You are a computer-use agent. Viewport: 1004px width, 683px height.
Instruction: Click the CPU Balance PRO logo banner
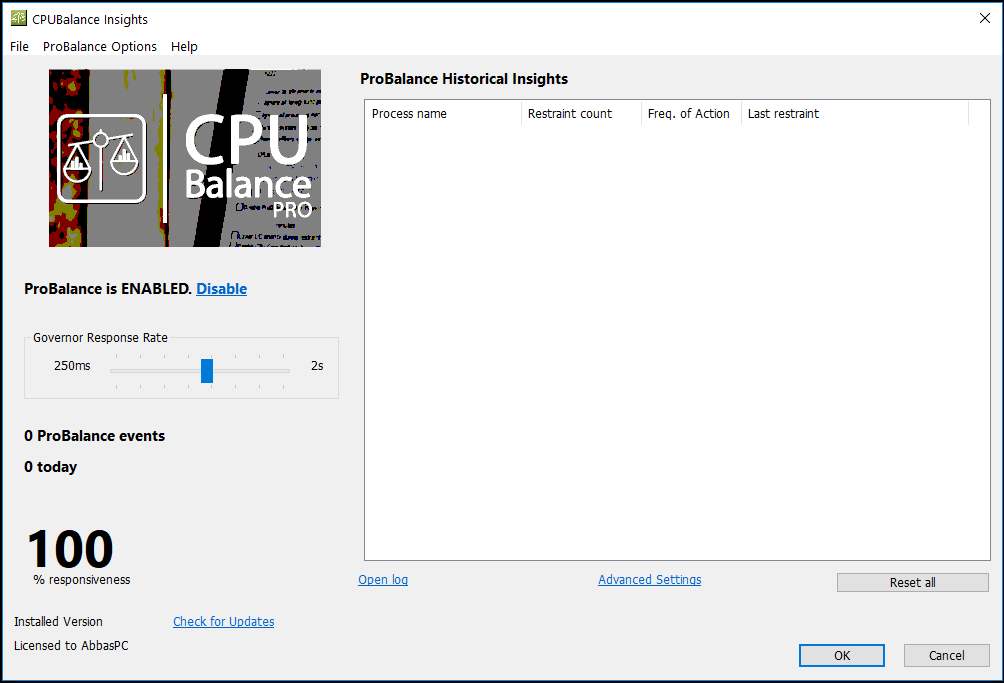[185, 158]
